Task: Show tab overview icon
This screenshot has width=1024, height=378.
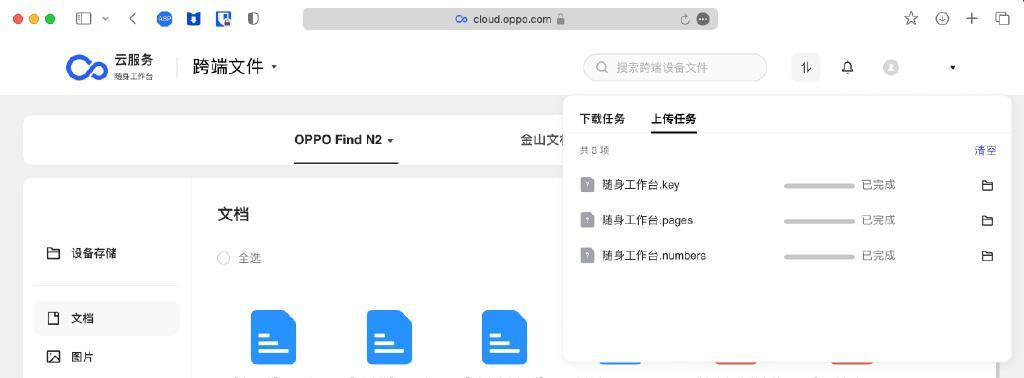Action: click(x=1002, y=19)
